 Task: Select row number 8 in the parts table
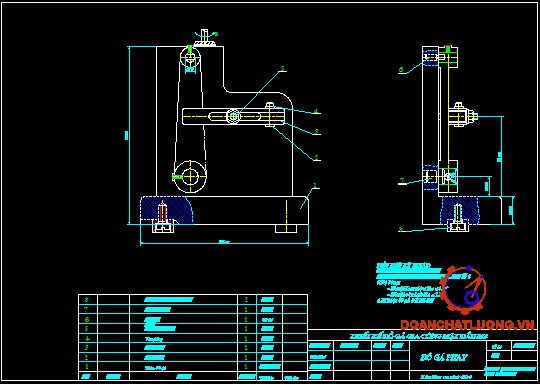[x=86, y=300]
